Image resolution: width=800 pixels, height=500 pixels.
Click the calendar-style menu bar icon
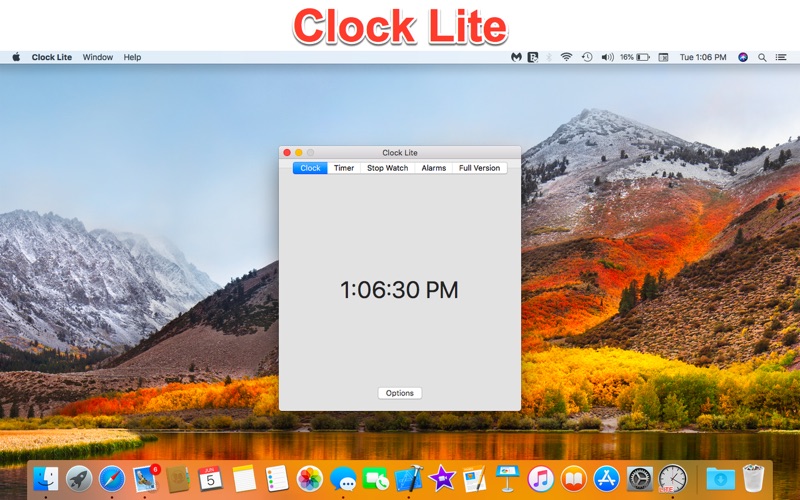coord(663,57)
